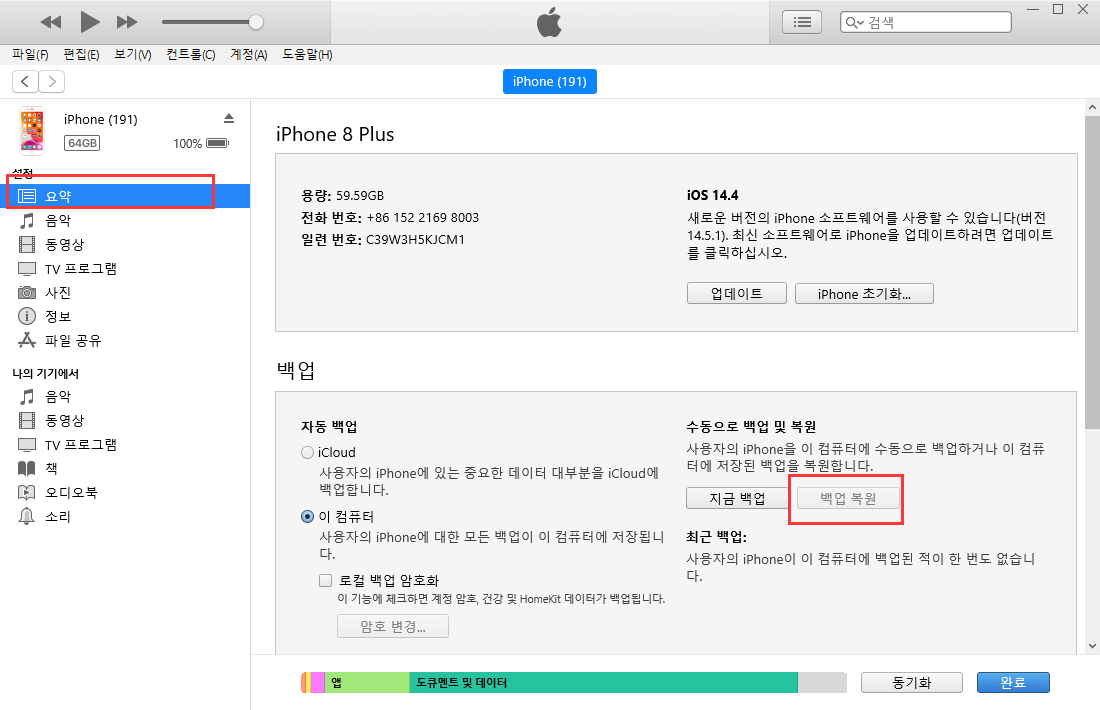Image resolution: width=1100 pixels, height=710 pixels.
Task: Click the iPhone 8 Plus heading
Action: [x=335, y=134]
